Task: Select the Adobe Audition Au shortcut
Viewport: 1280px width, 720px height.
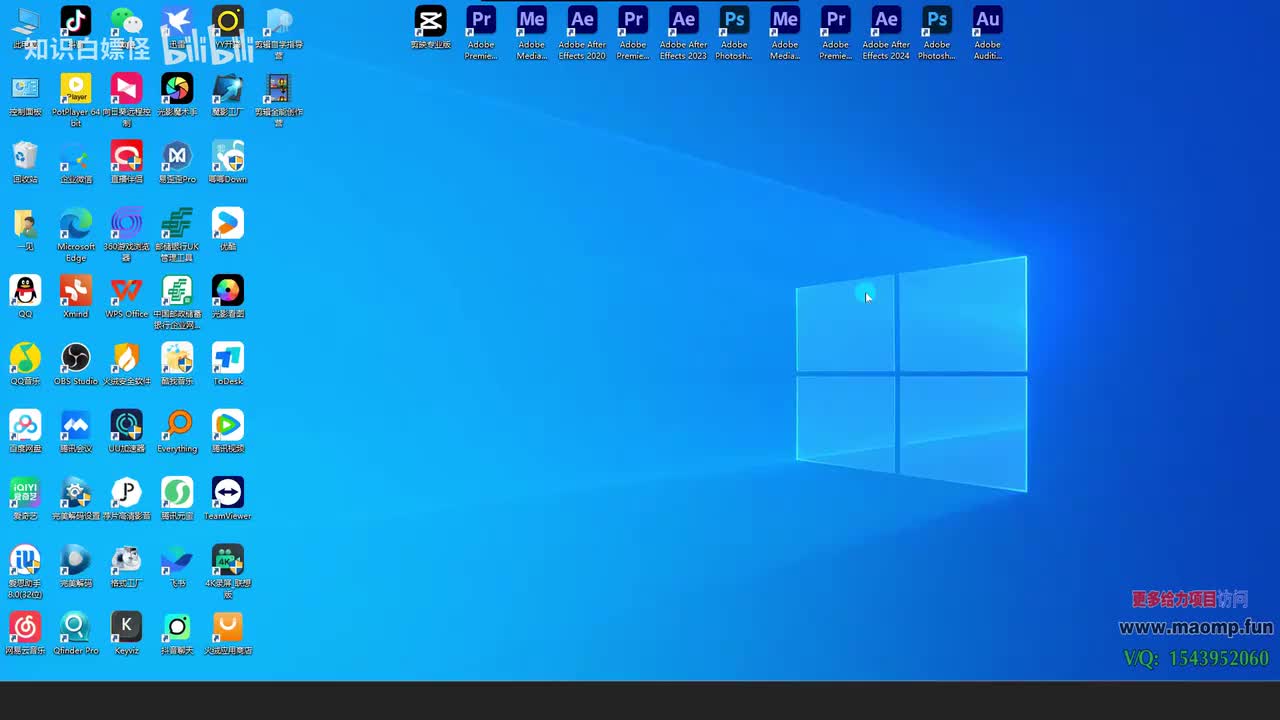Action: 988,21
